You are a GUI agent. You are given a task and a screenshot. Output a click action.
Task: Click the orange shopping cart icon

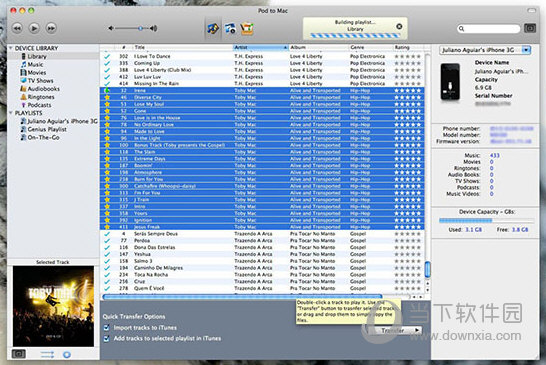point(247,28)
